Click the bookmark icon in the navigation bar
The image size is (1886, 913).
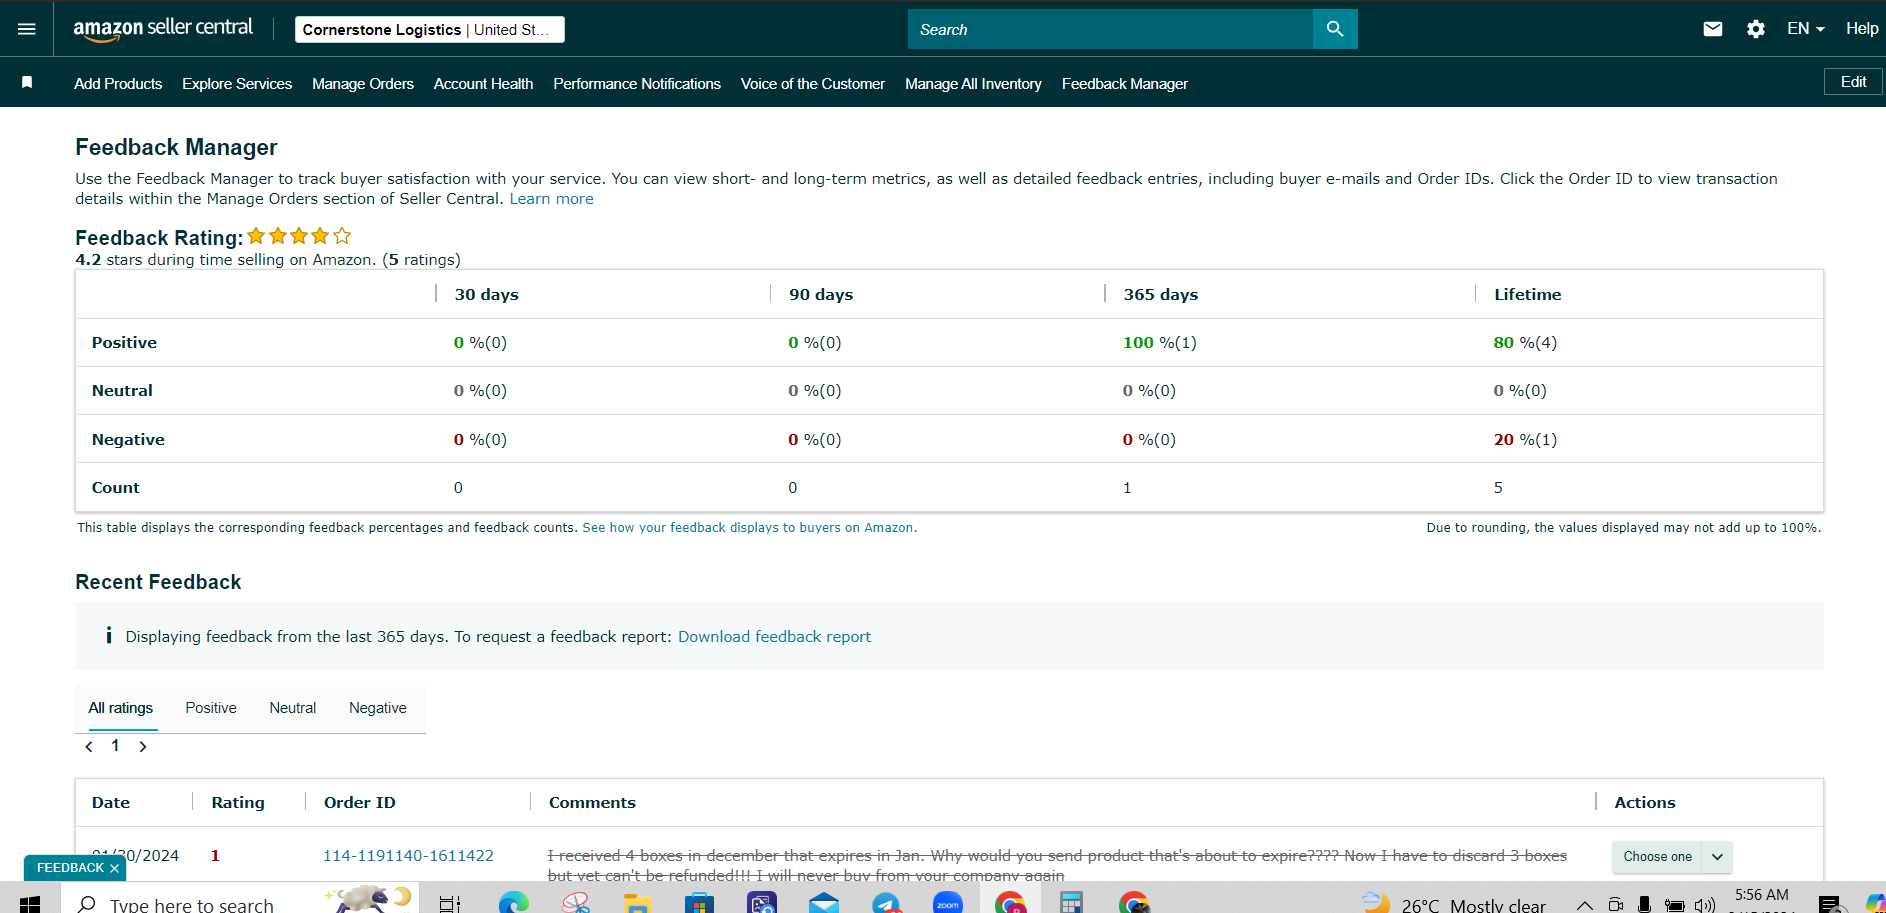pyautogui.click(x=27, y=83)
